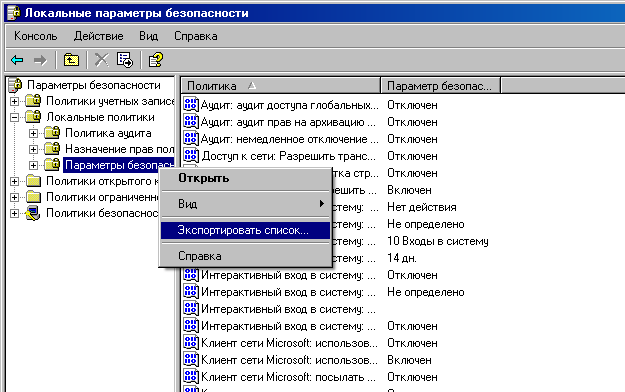Screen dimensions: 625x392
Task: Expand Политика аудита tree node
Action: pos(33,133)
